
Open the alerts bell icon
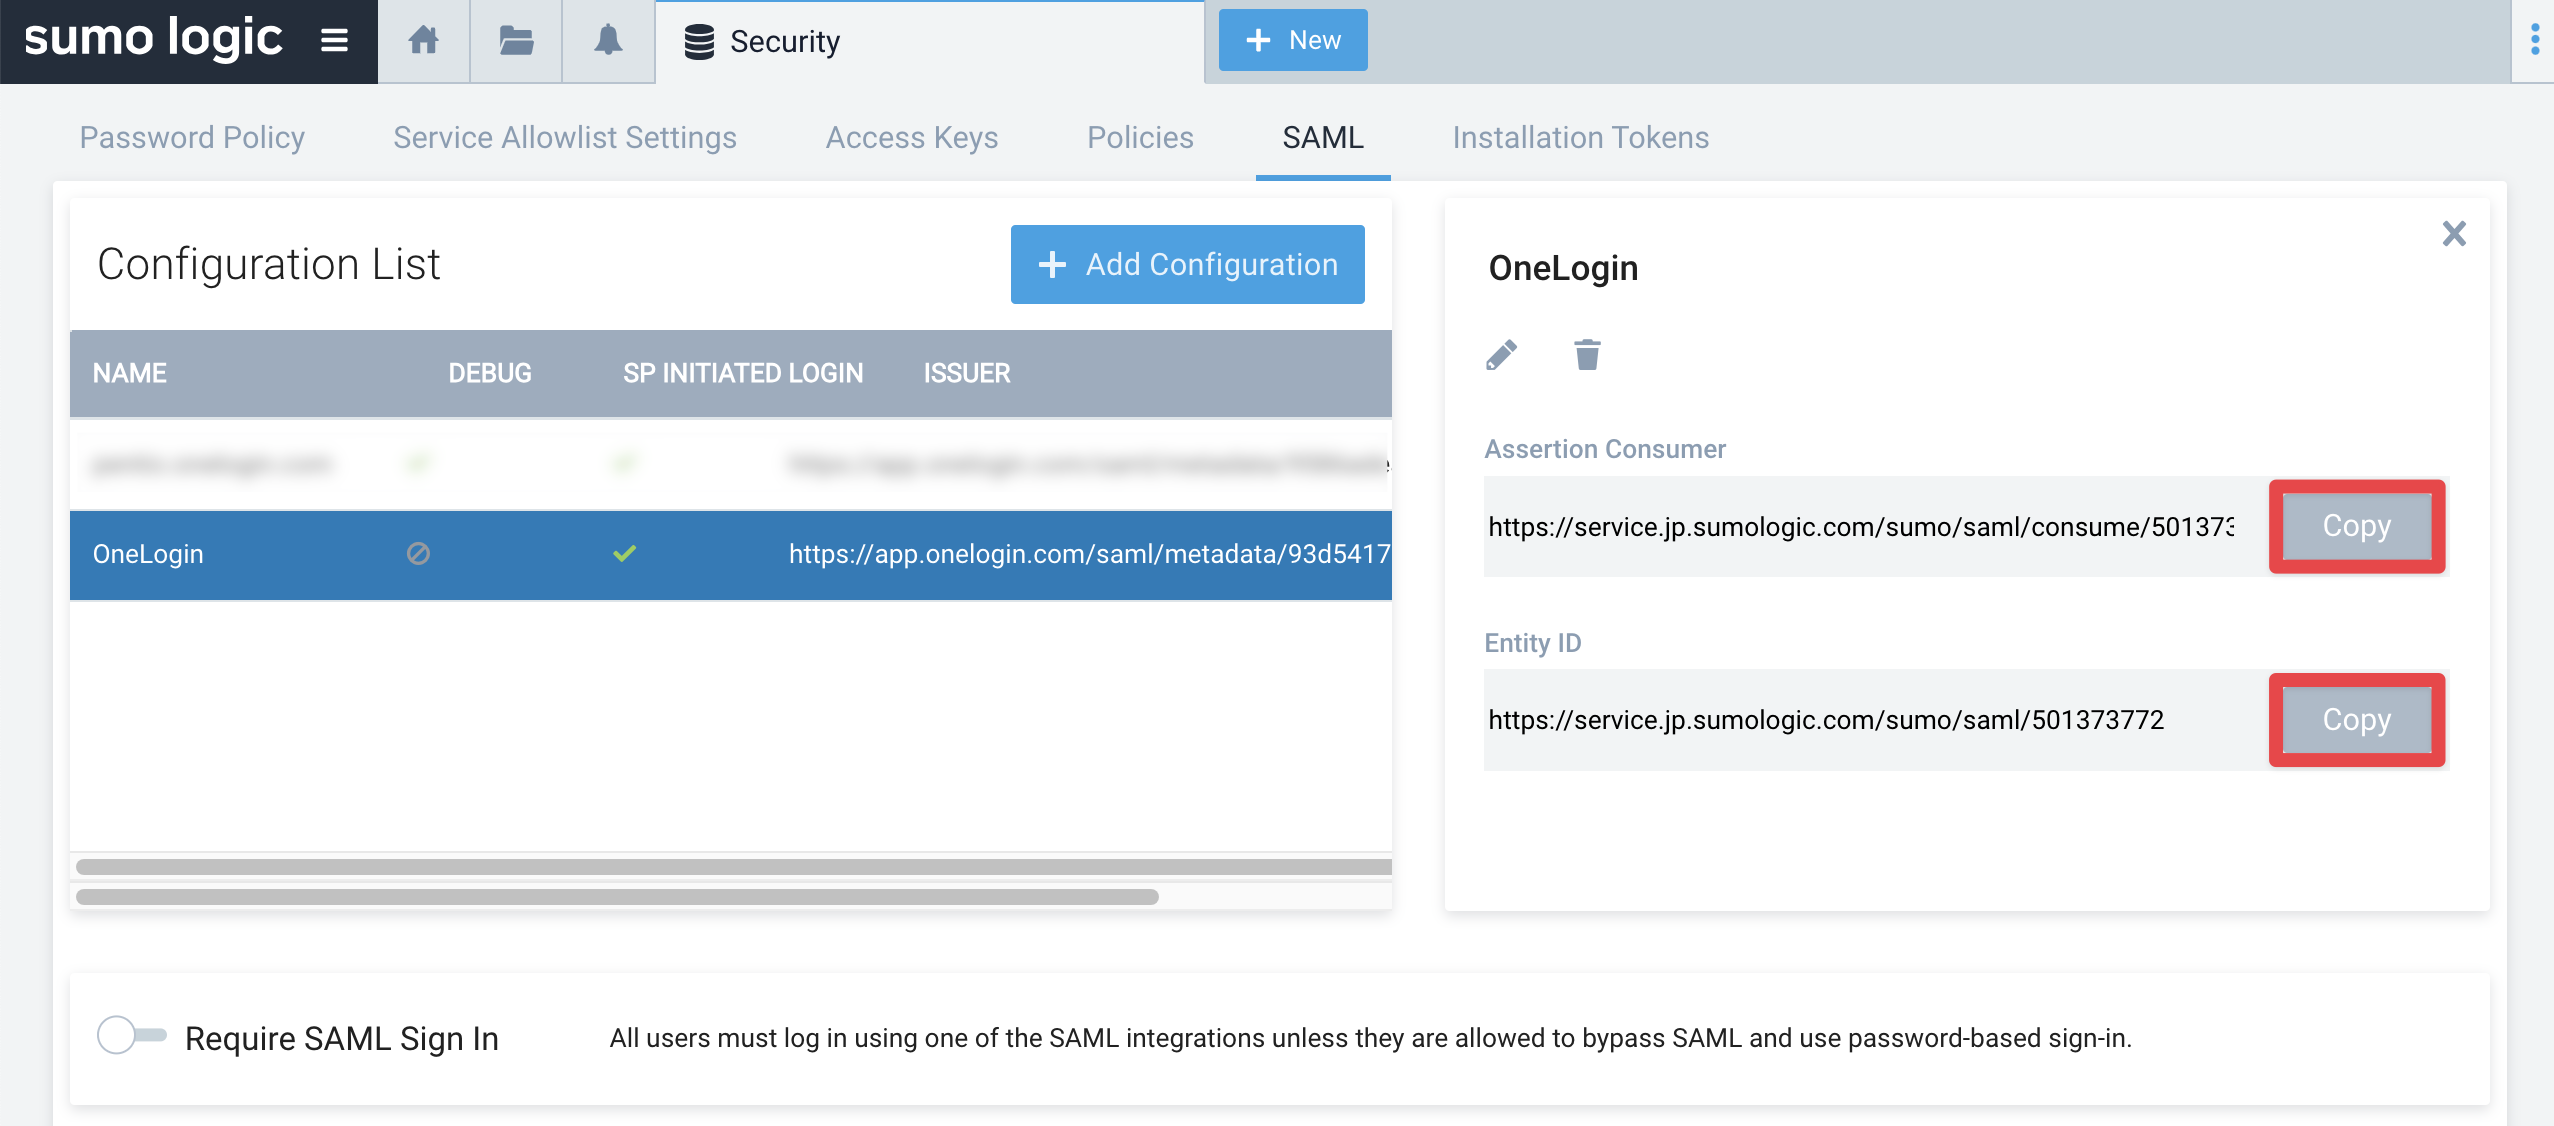[x=608, y=41]
